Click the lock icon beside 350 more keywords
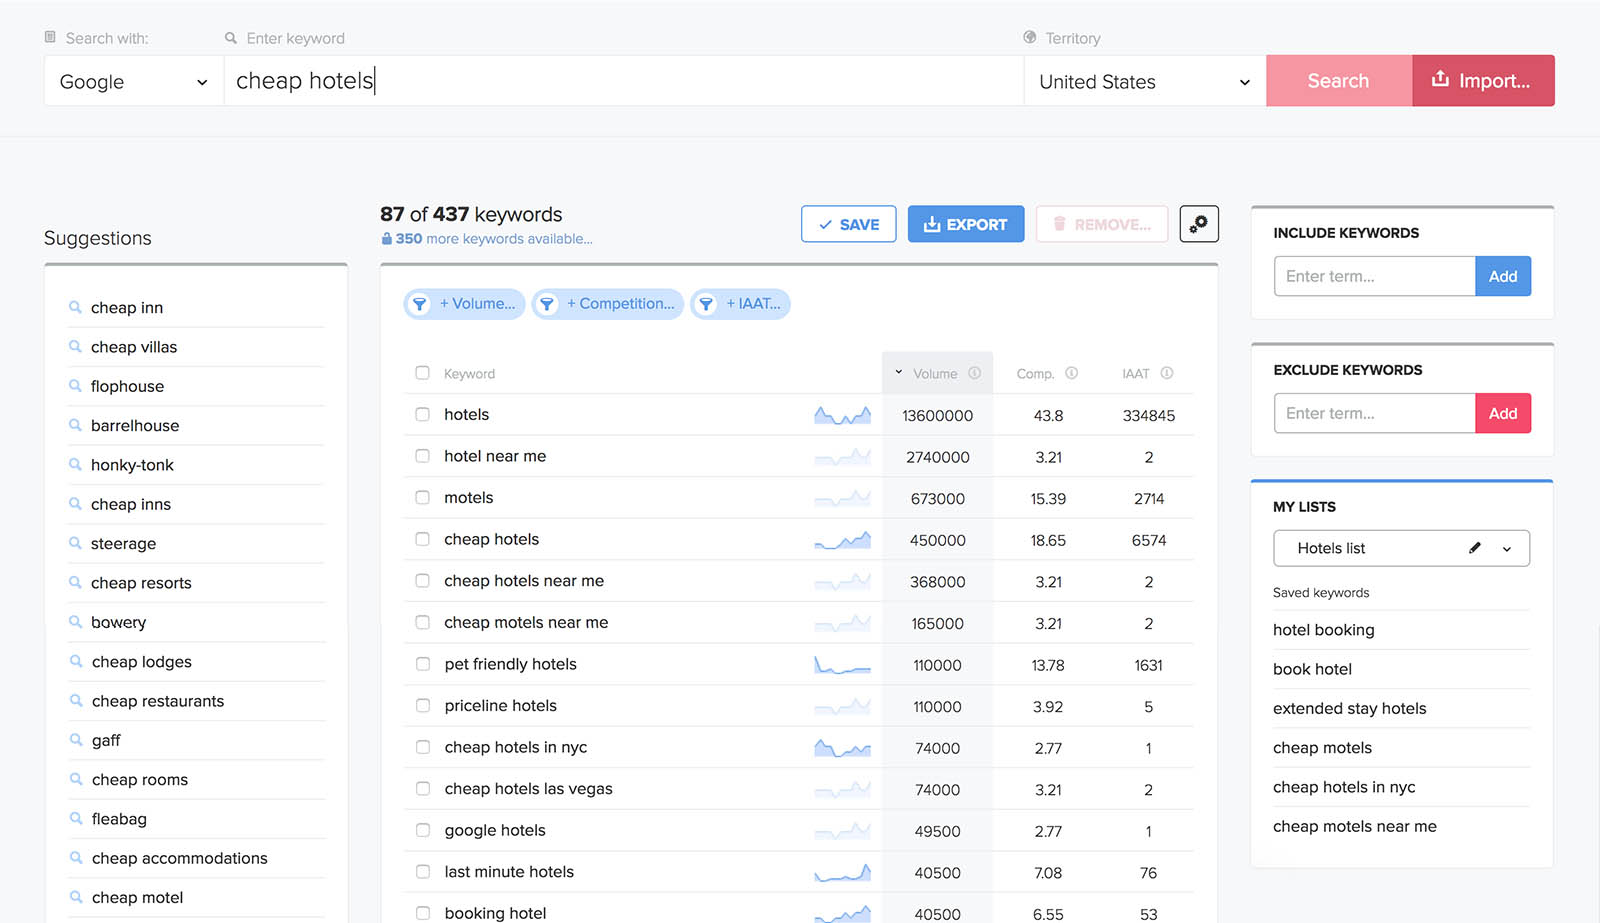The width and height of the screenshot is (1600, 923). pos(386,238)
